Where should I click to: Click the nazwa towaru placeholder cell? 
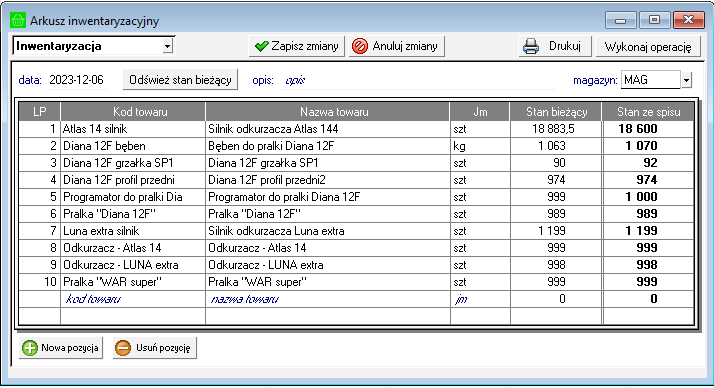click(x=328, y=299)
